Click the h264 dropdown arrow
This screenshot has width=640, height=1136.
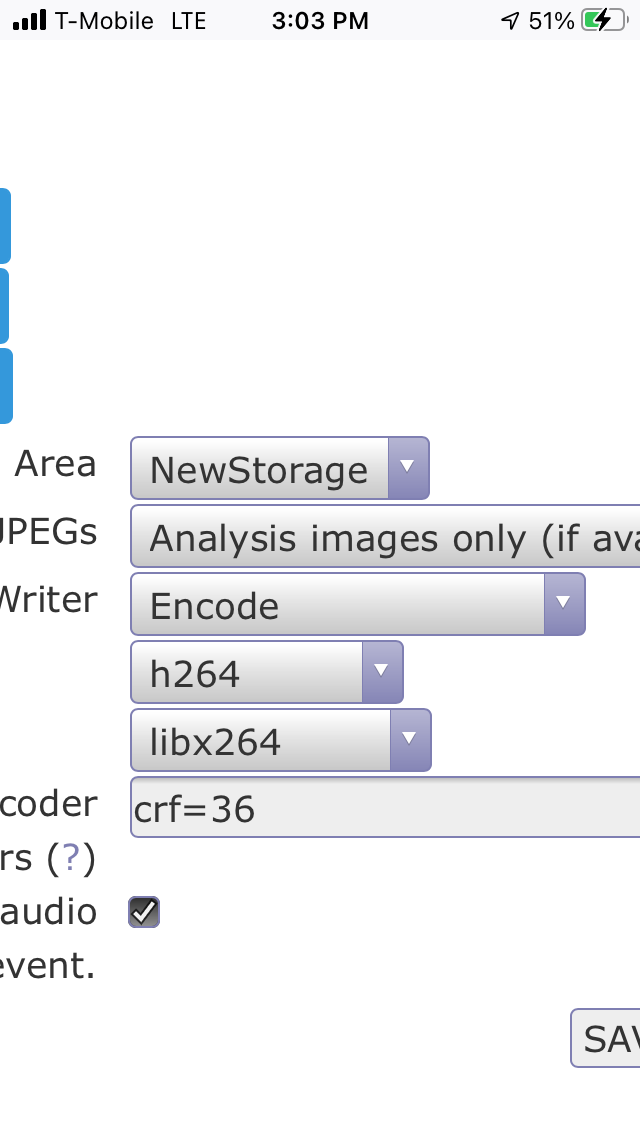[x=382, y=672]
